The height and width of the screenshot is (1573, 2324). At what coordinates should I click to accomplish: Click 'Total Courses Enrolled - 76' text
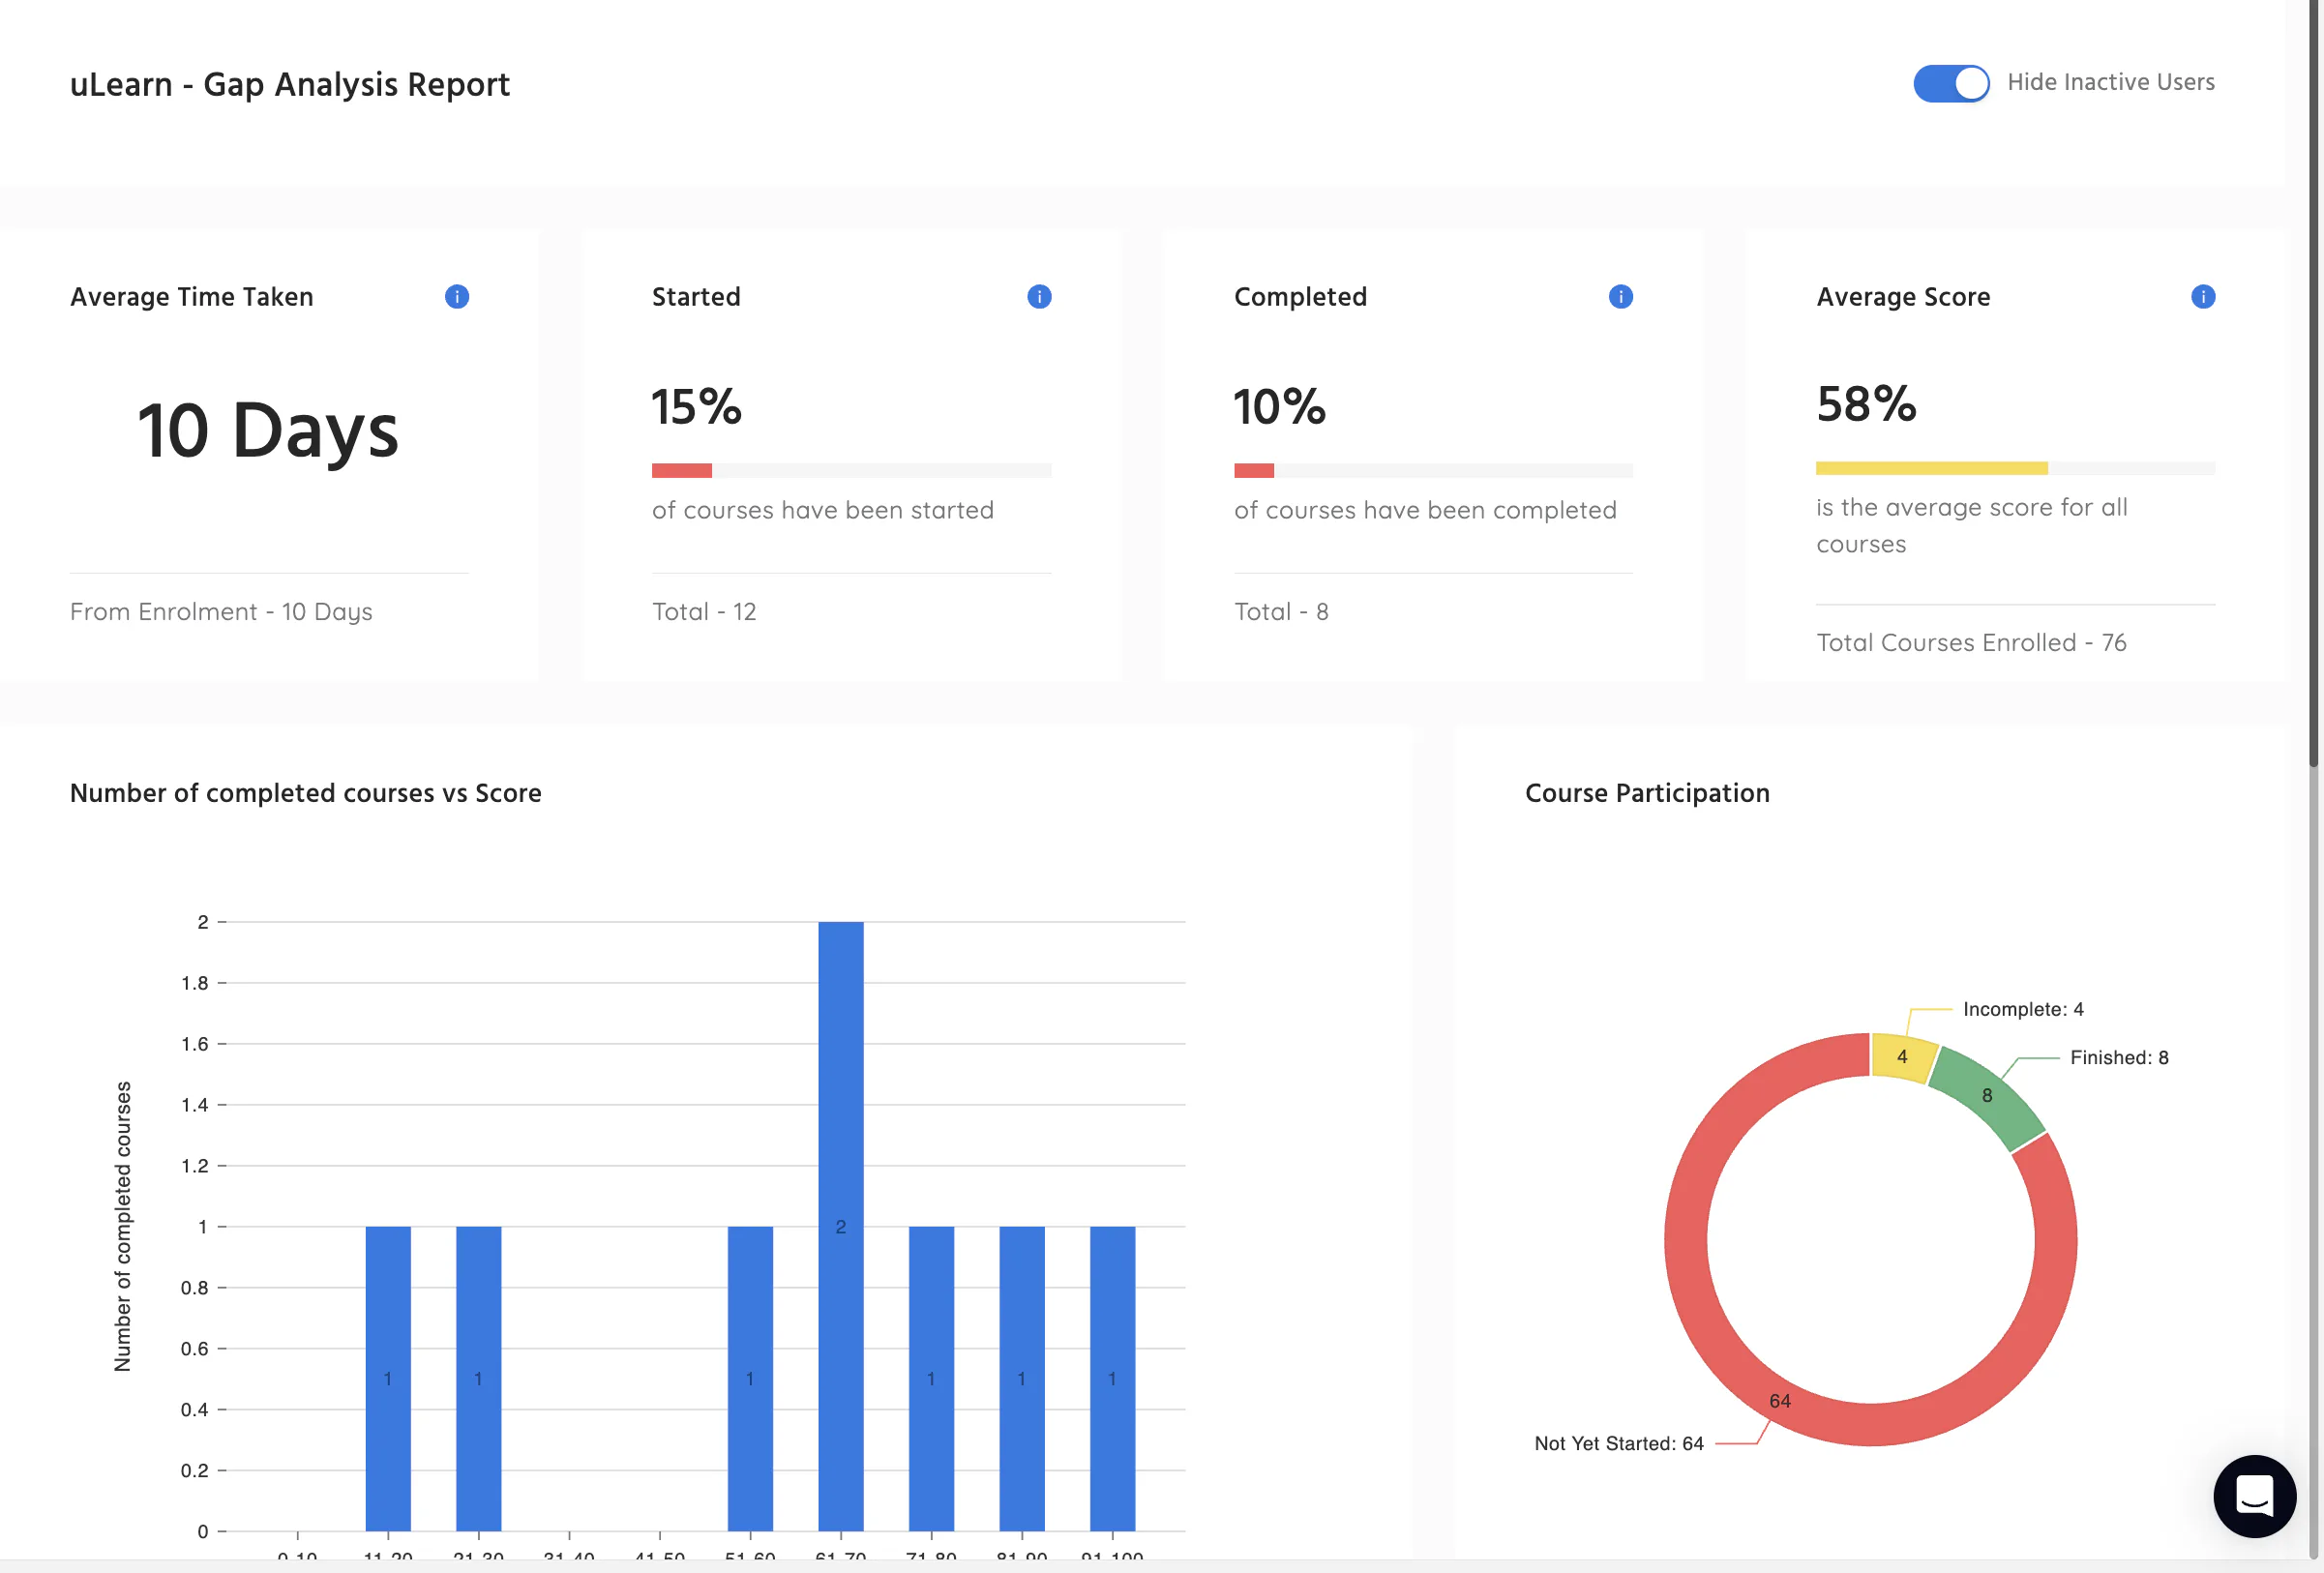(x=1971, y=643)
